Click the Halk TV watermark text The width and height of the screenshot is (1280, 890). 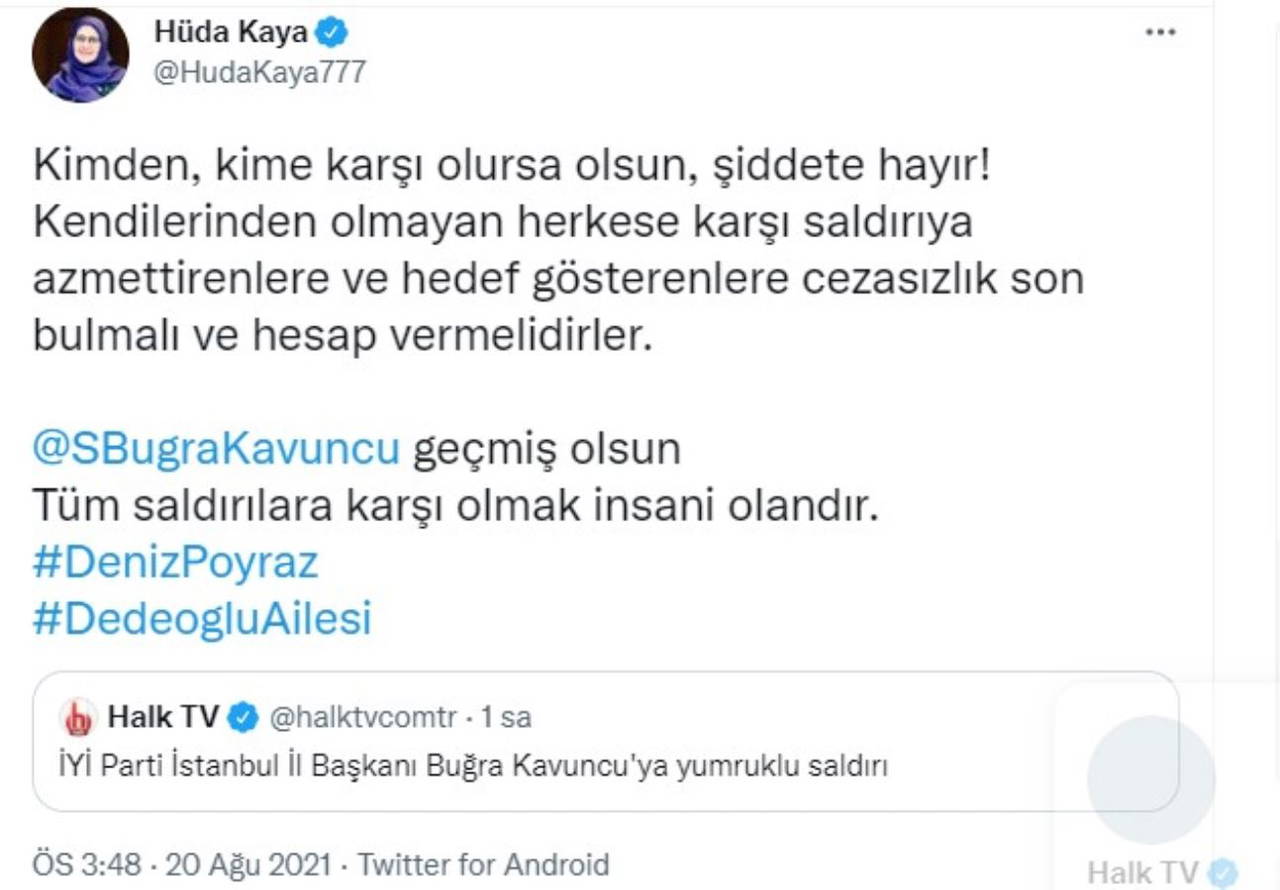coord(1142,873)
